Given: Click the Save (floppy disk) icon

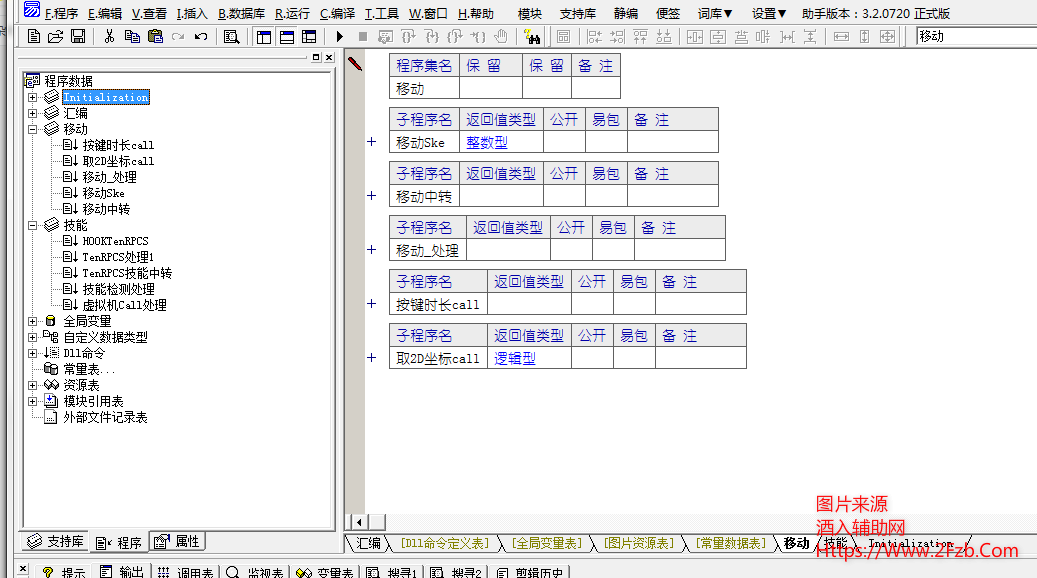Looking at the screenshot, I should coord(78,37).
